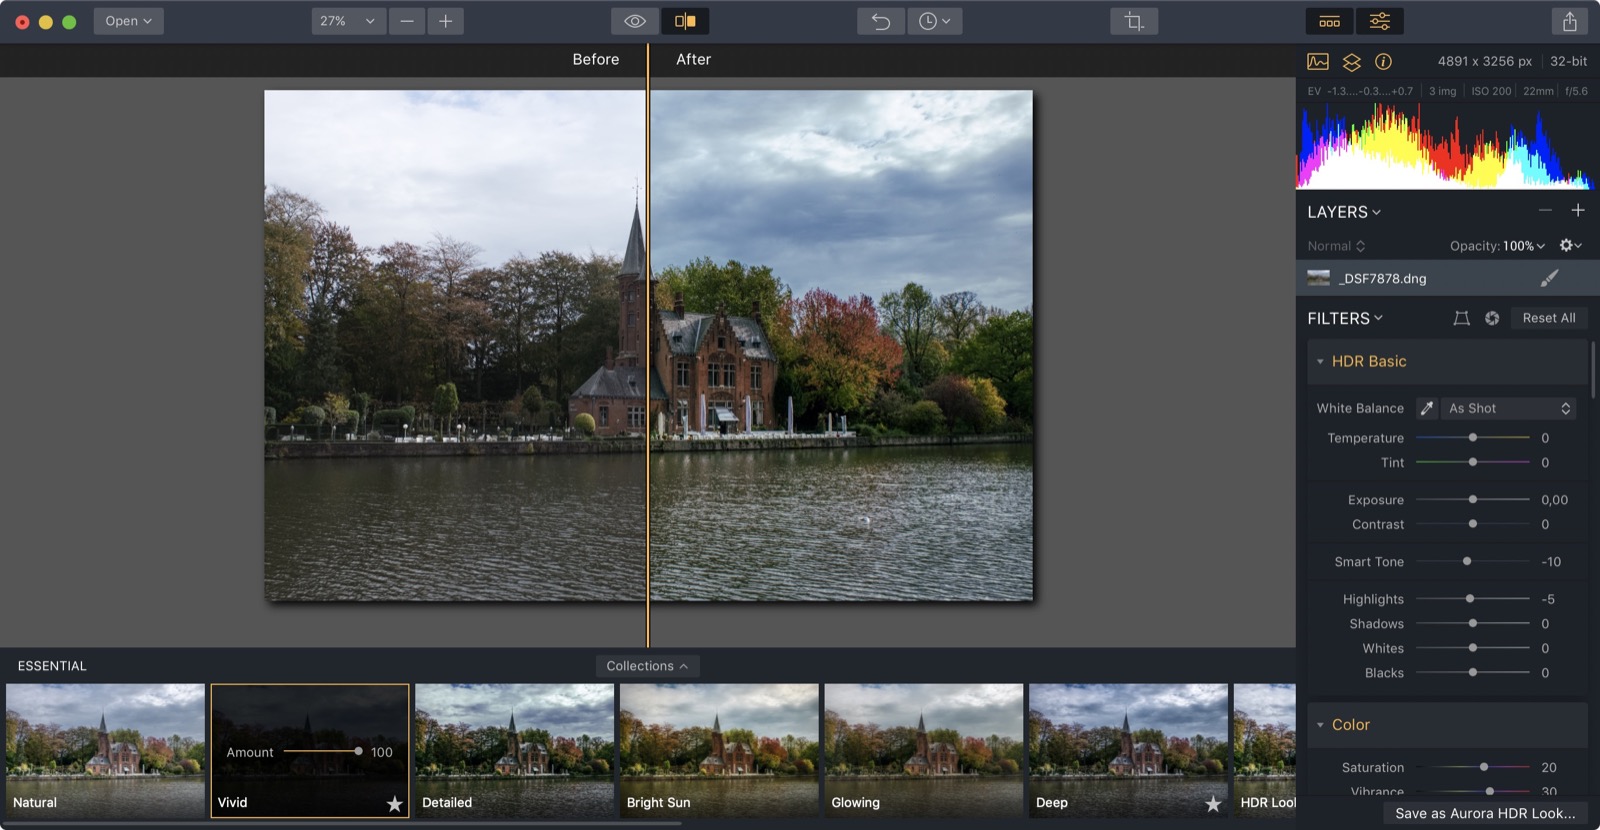Show image info panel

(1383, 62)
